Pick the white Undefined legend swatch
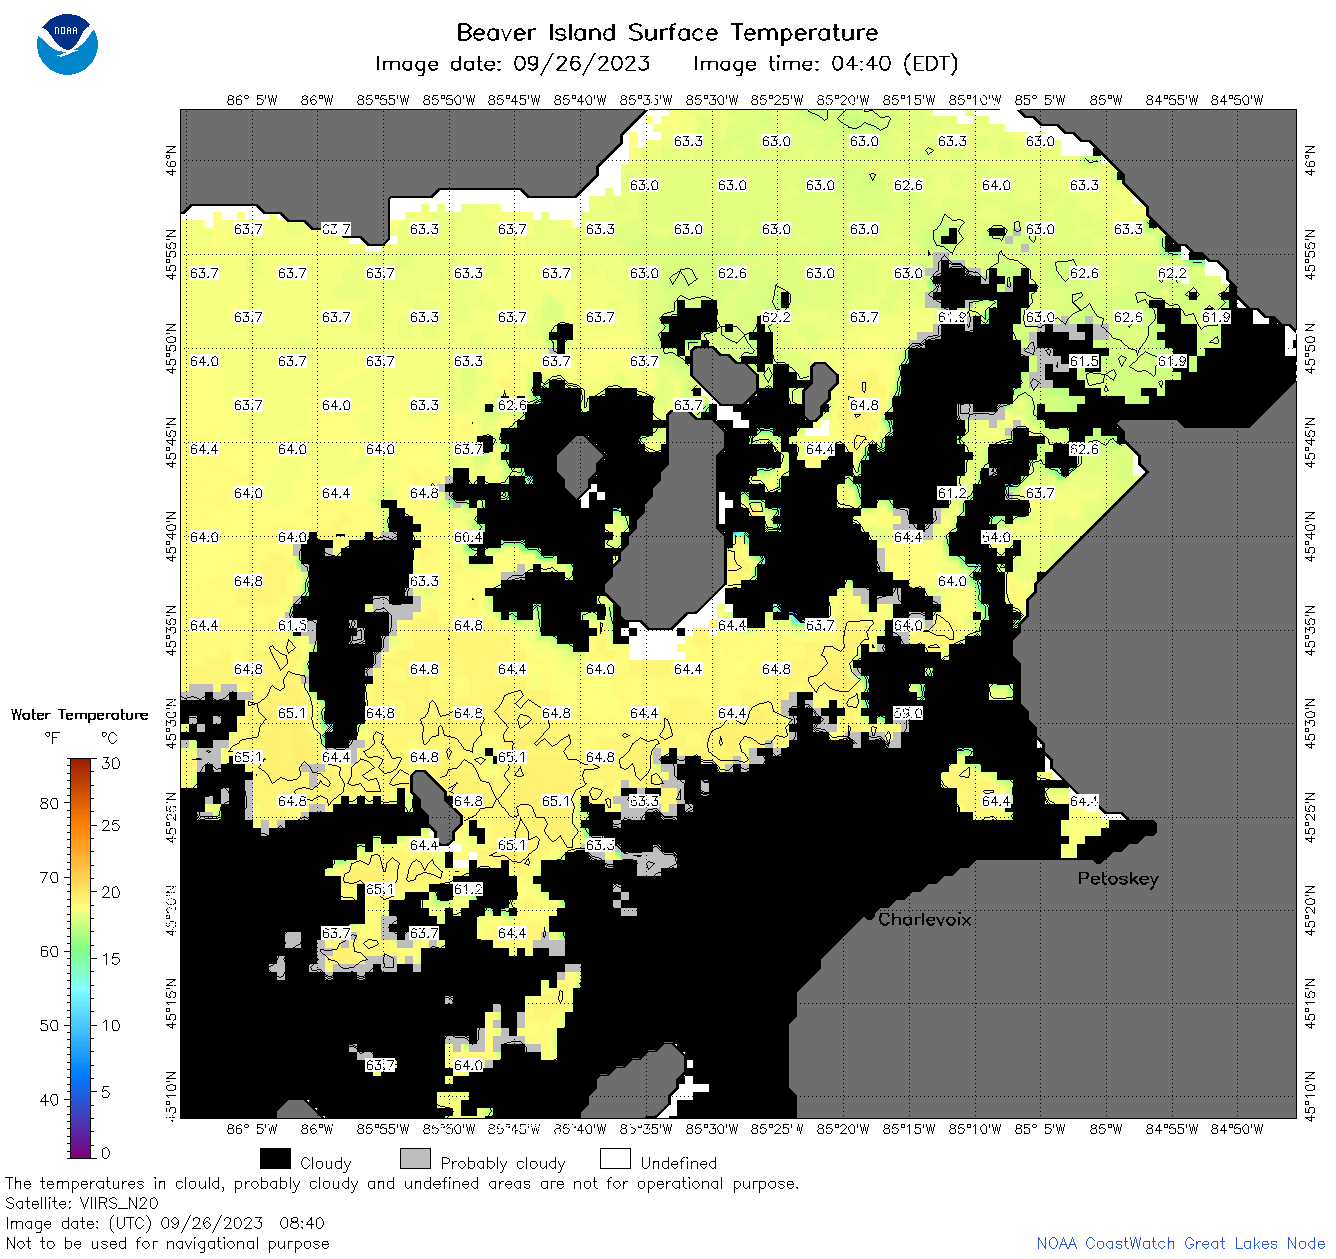The height and width of the screenshot is (1259, 1336). [615, 1159]
